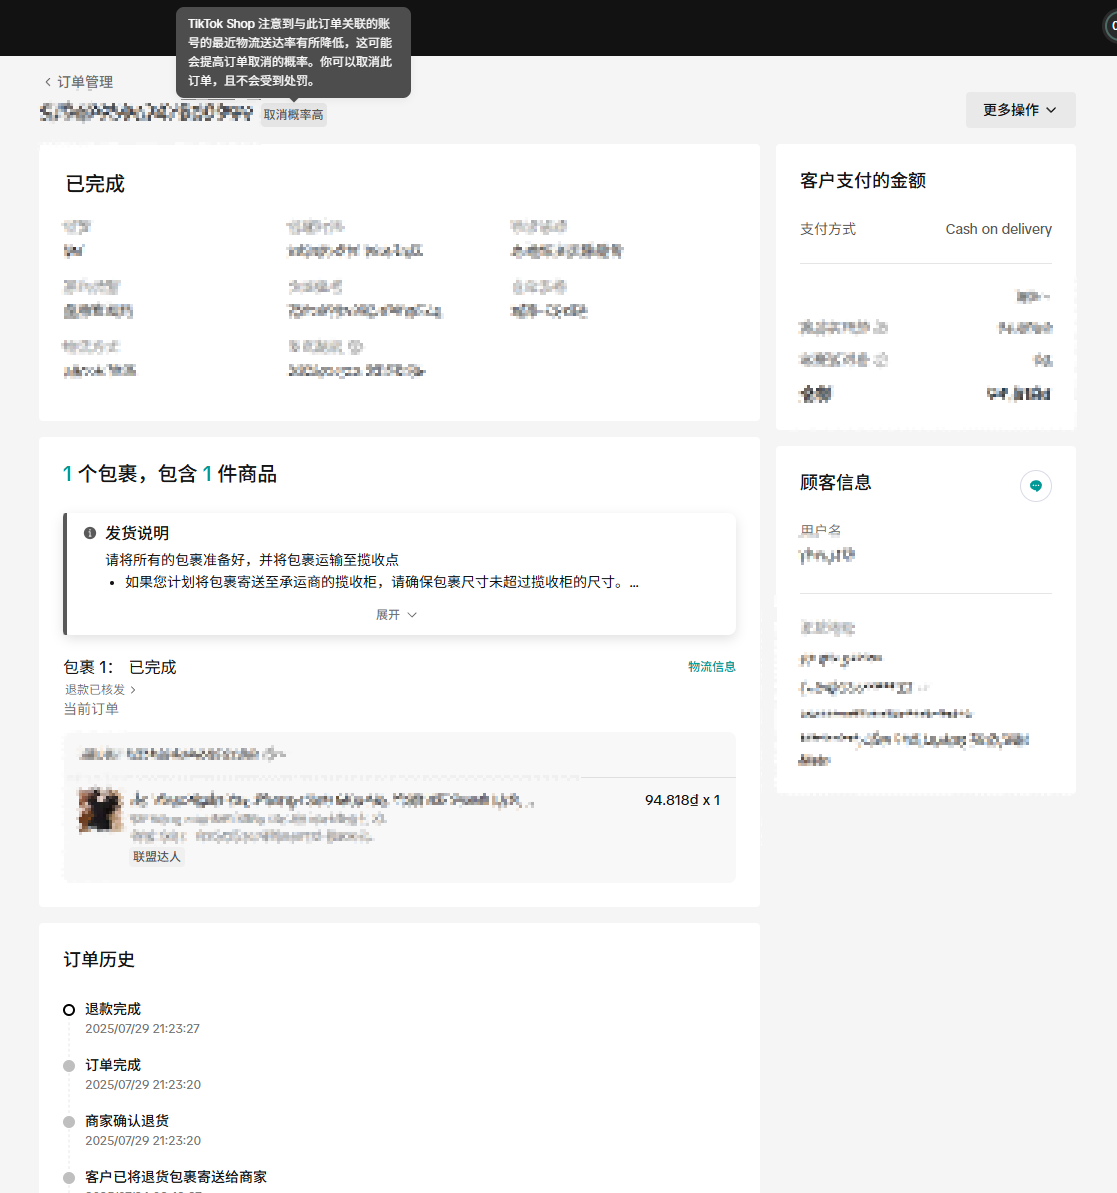1117x1193 pixels.
Task: Select 商家确认退货 history entry
Action: [127, 1121]
